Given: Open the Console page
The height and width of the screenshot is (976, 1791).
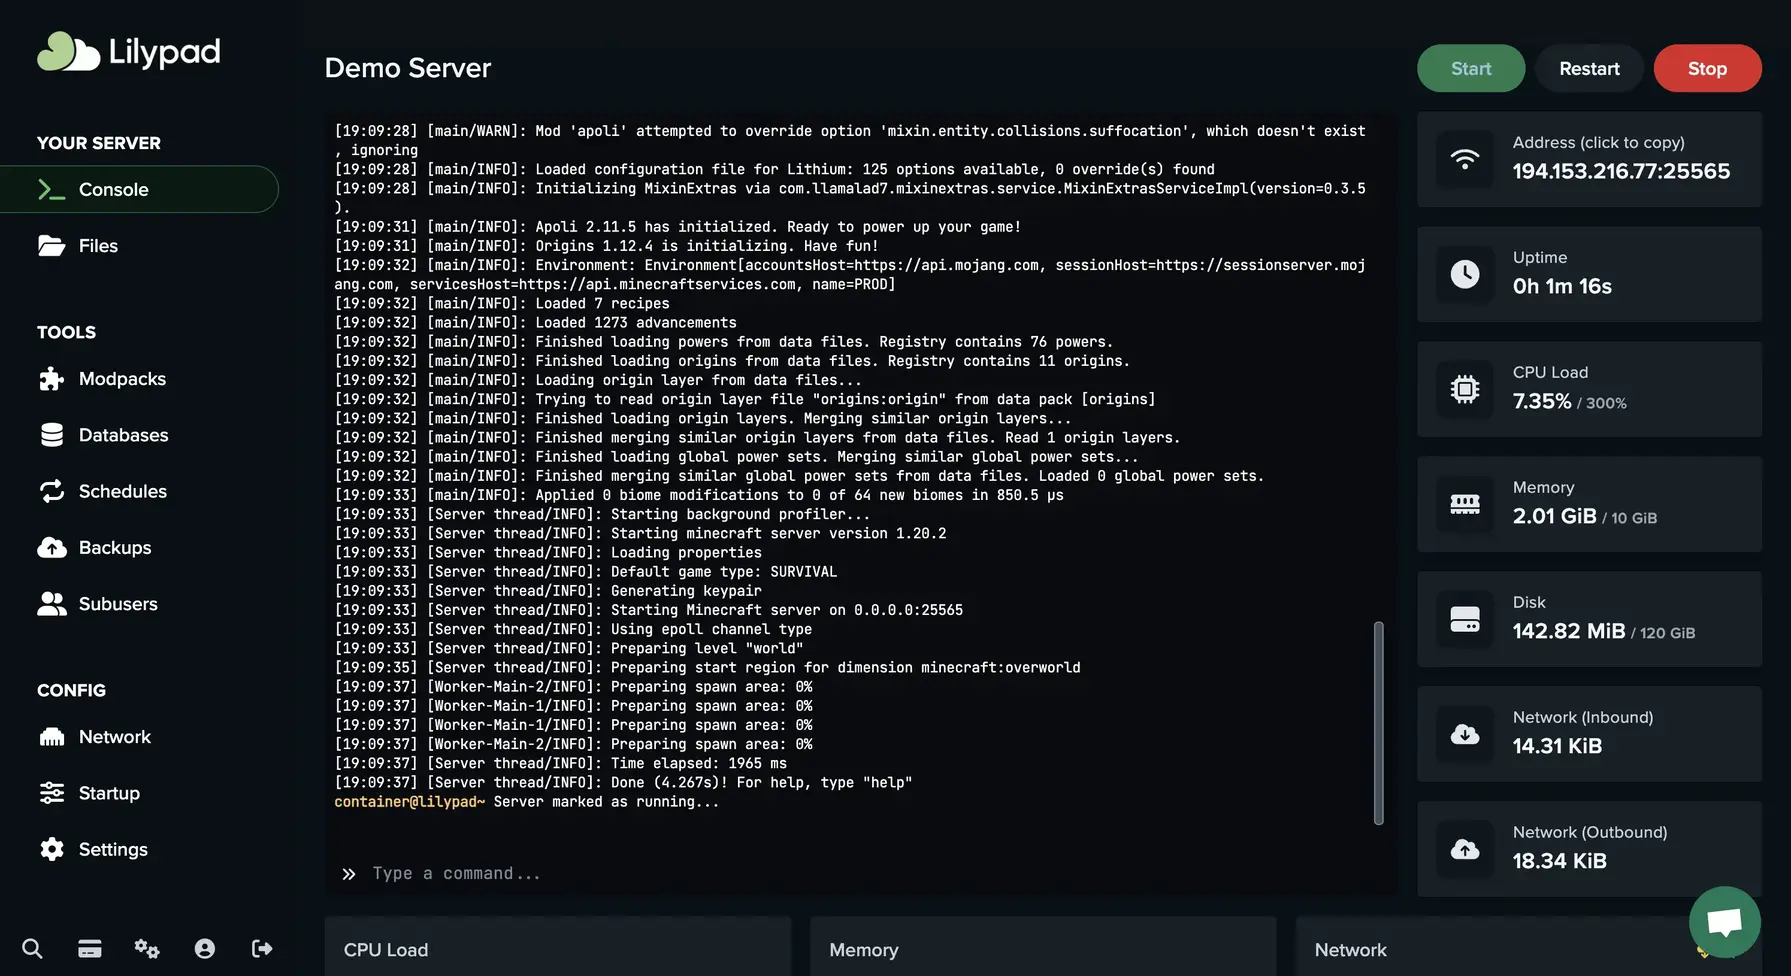Looking at the screenshot, I should 113,189.
